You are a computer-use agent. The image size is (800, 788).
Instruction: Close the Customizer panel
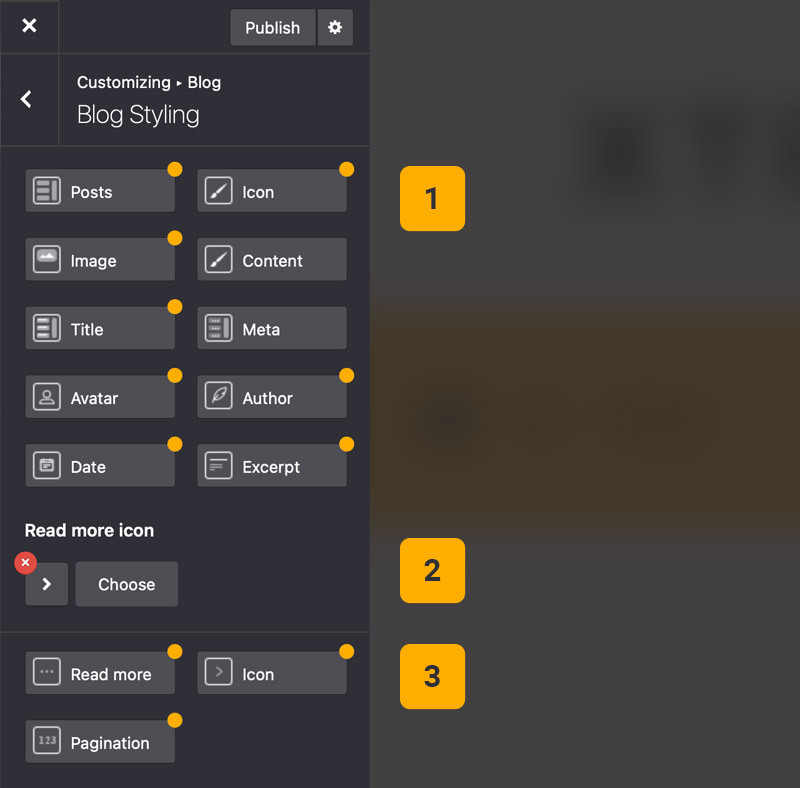(x=29, y=26)
